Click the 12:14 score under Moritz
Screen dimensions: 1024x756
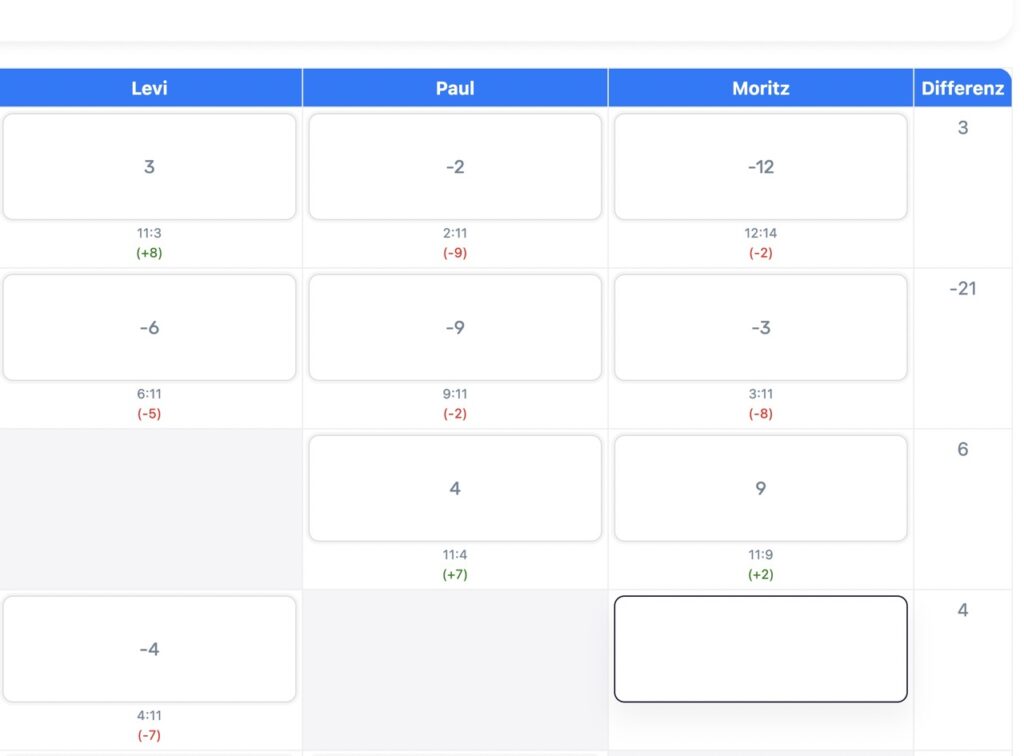pos(760,233)
